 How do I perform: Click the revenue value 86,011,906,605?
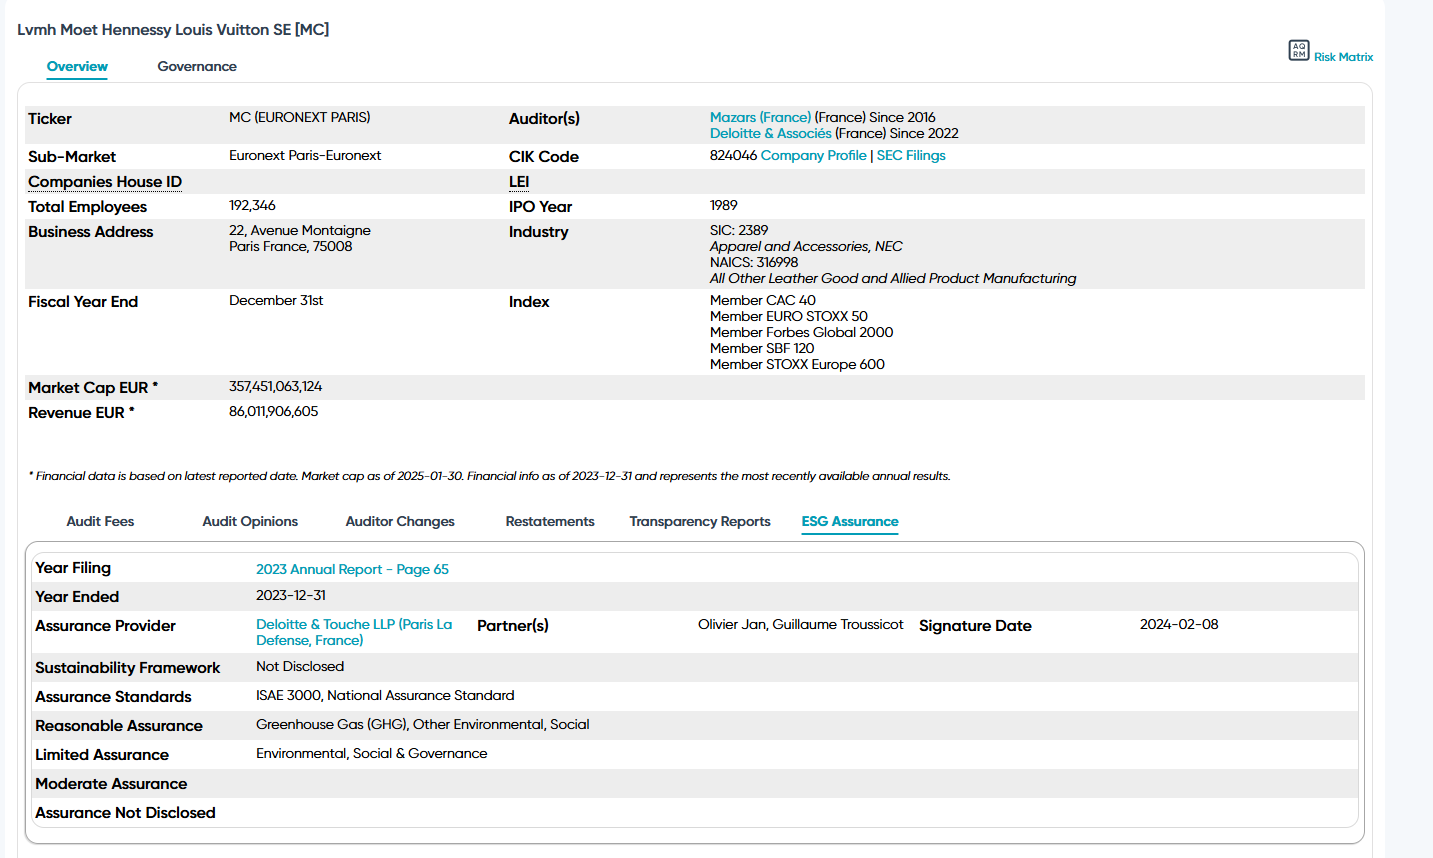click(x=274, y=411)
